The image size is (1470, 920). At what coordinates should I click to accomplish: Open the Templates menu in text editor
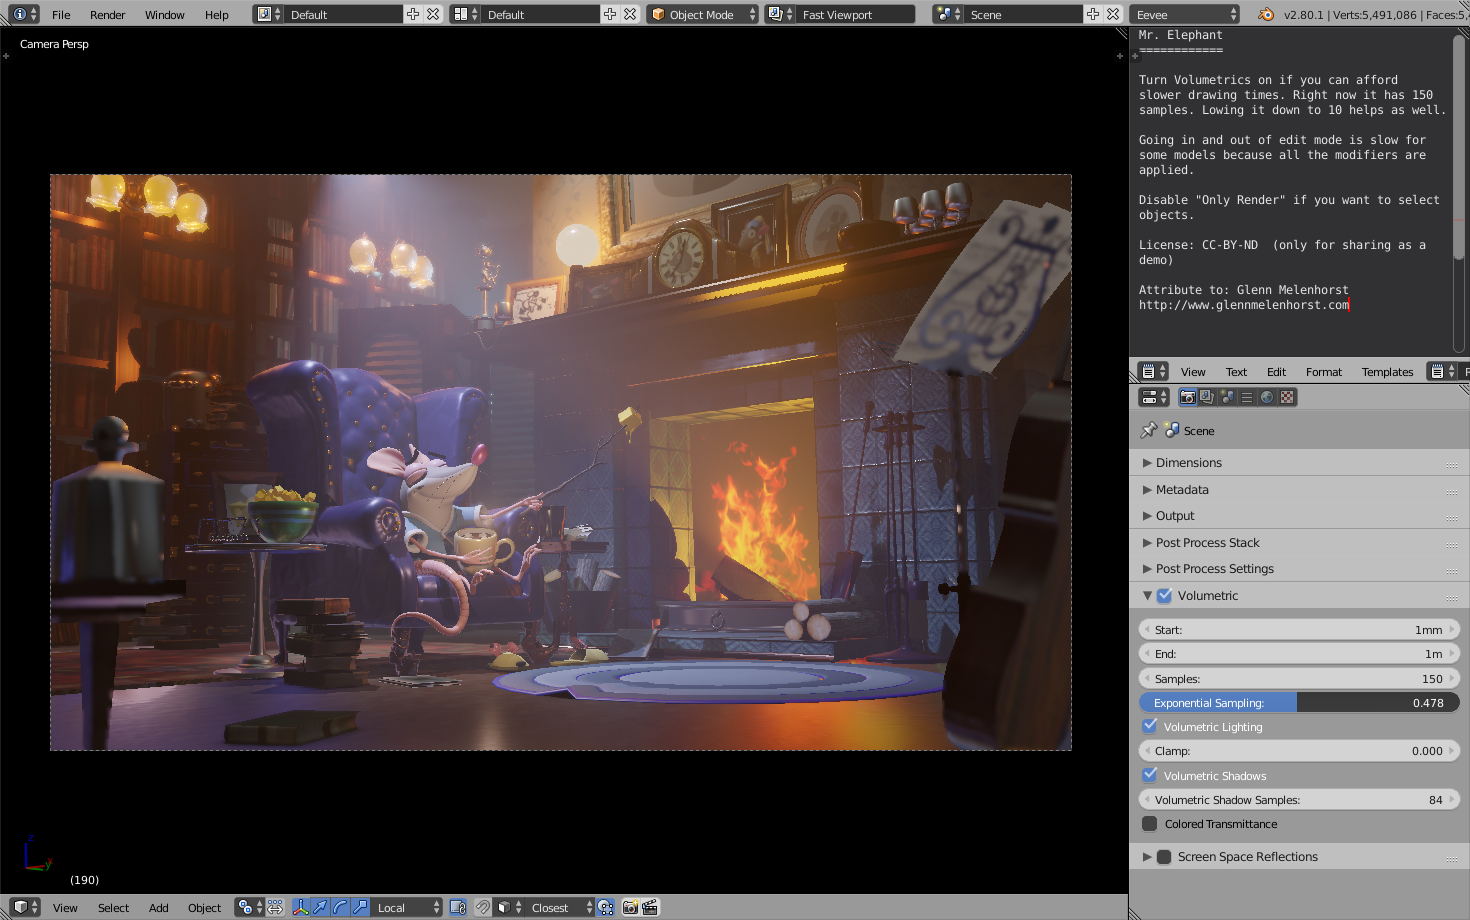[1387, 372]
